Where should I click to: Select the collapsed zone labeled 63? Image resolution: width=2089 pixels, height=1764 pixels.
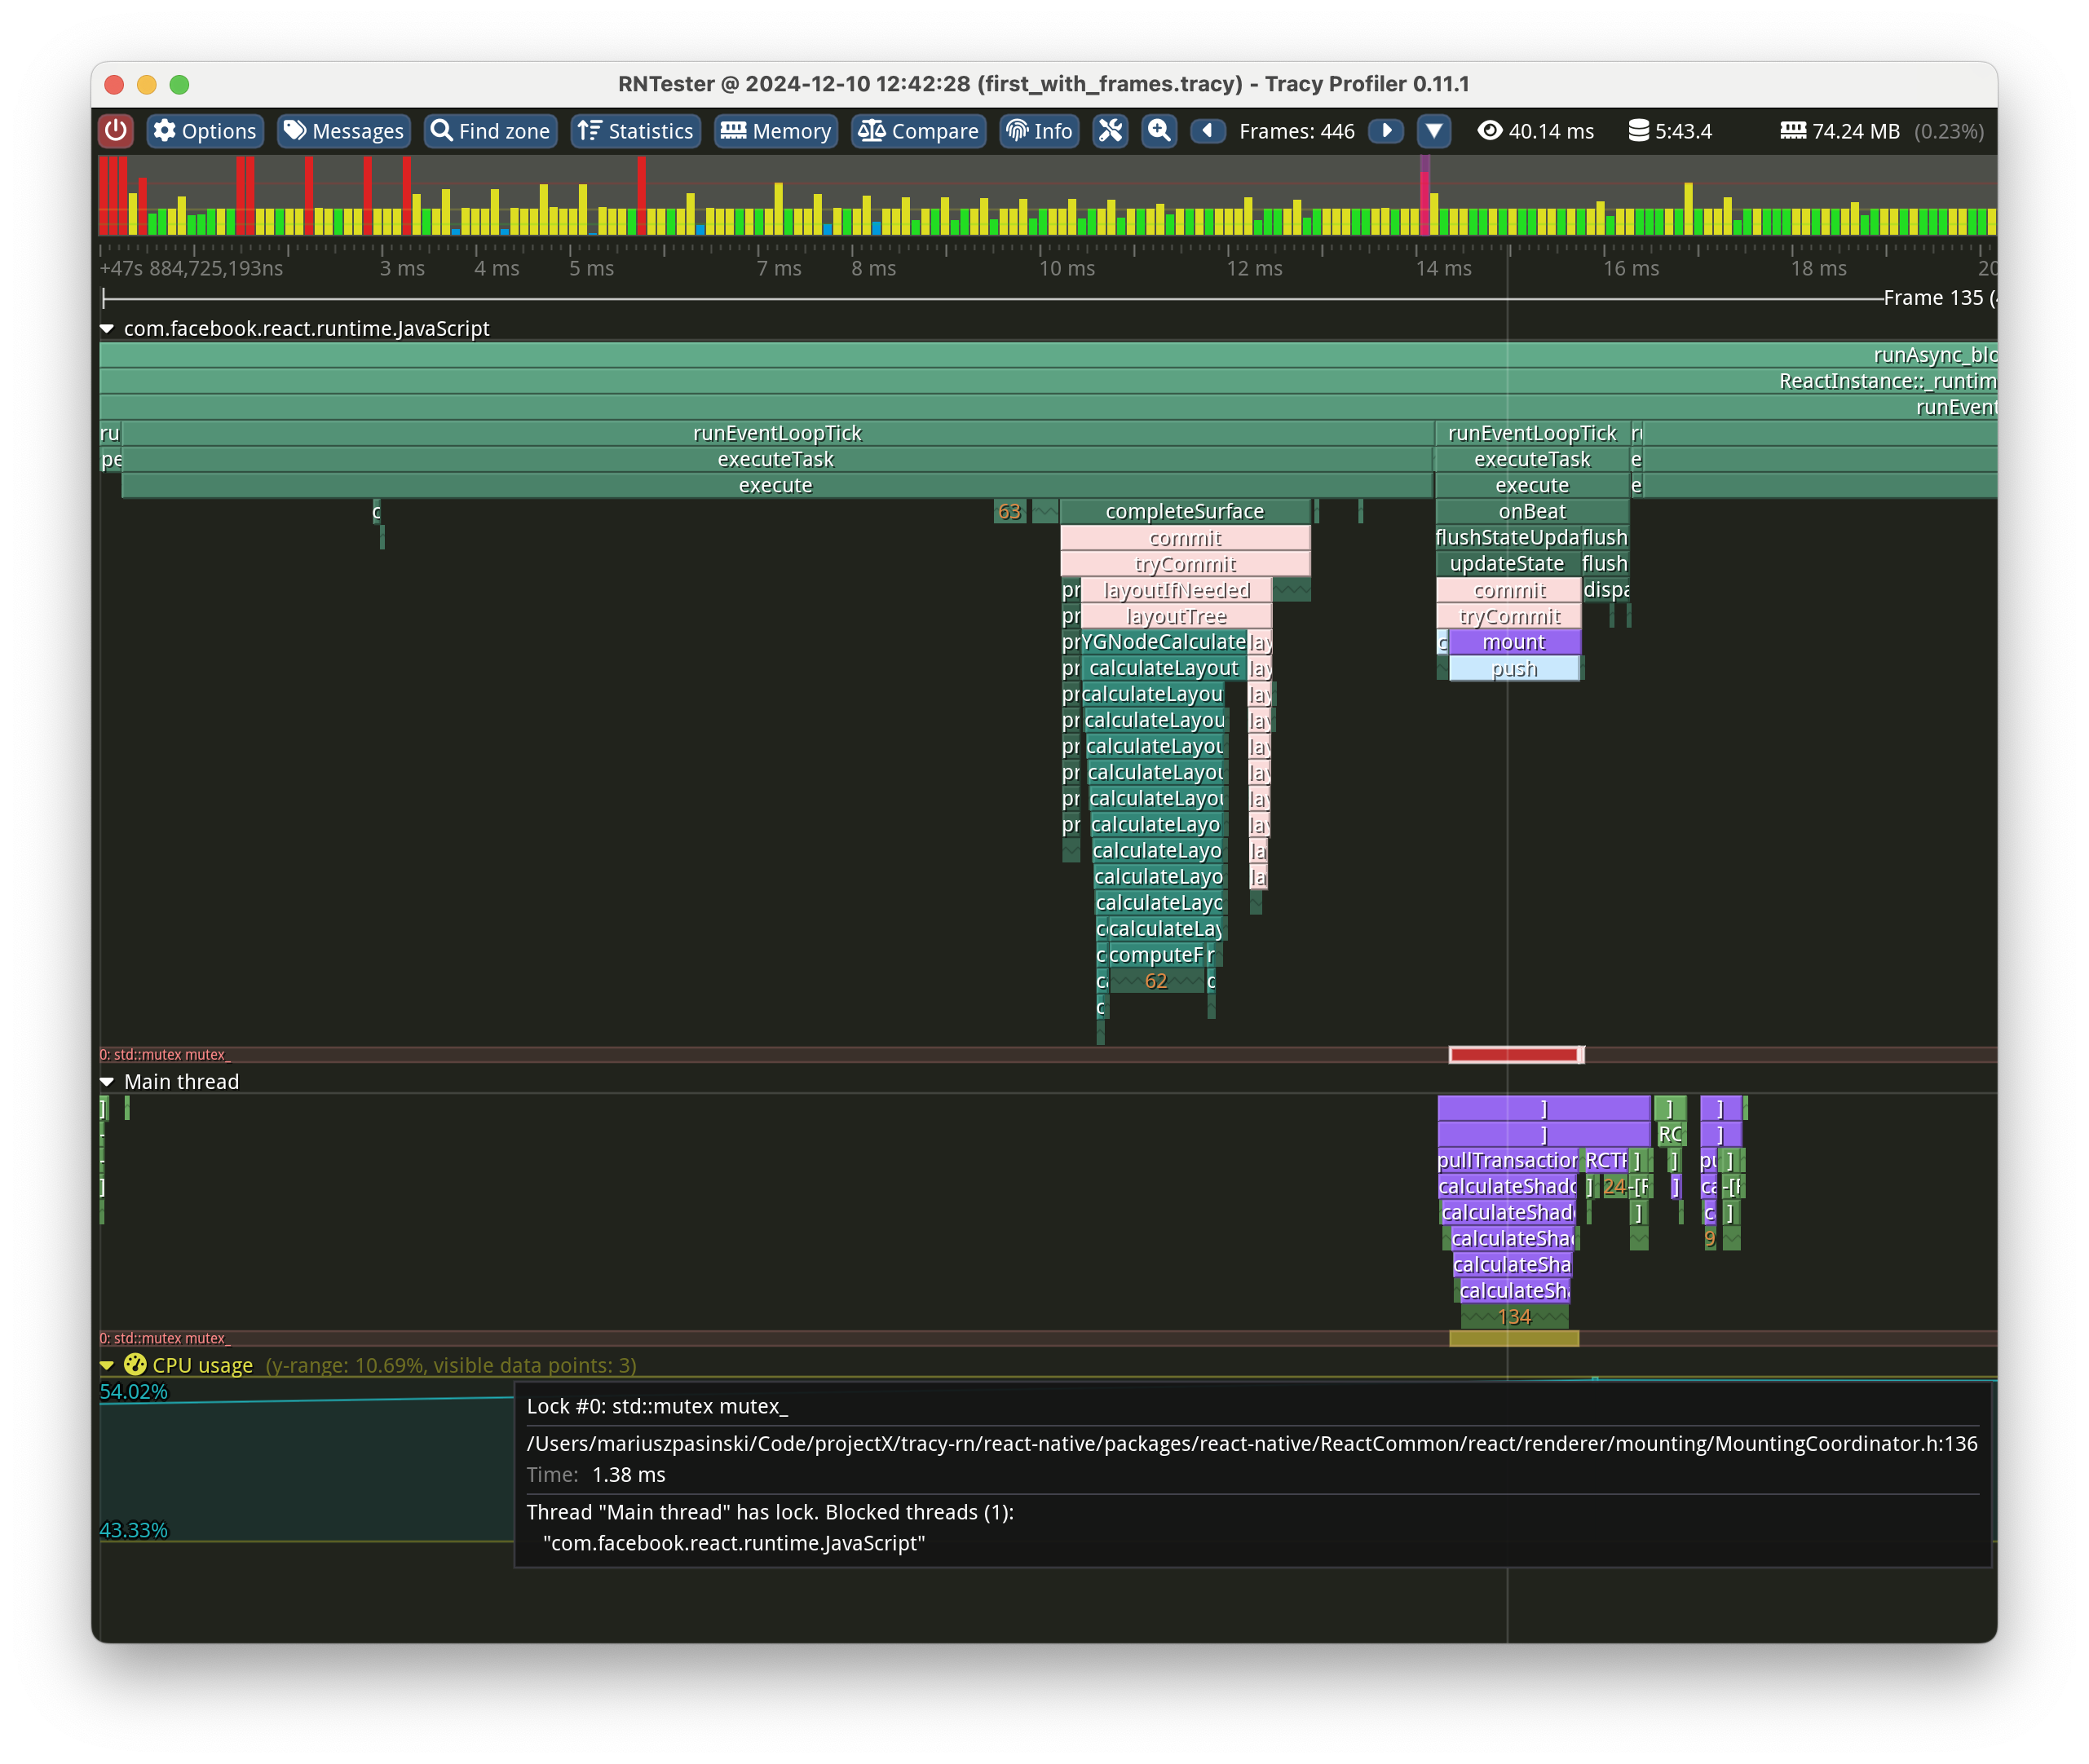coord(1009,511)
